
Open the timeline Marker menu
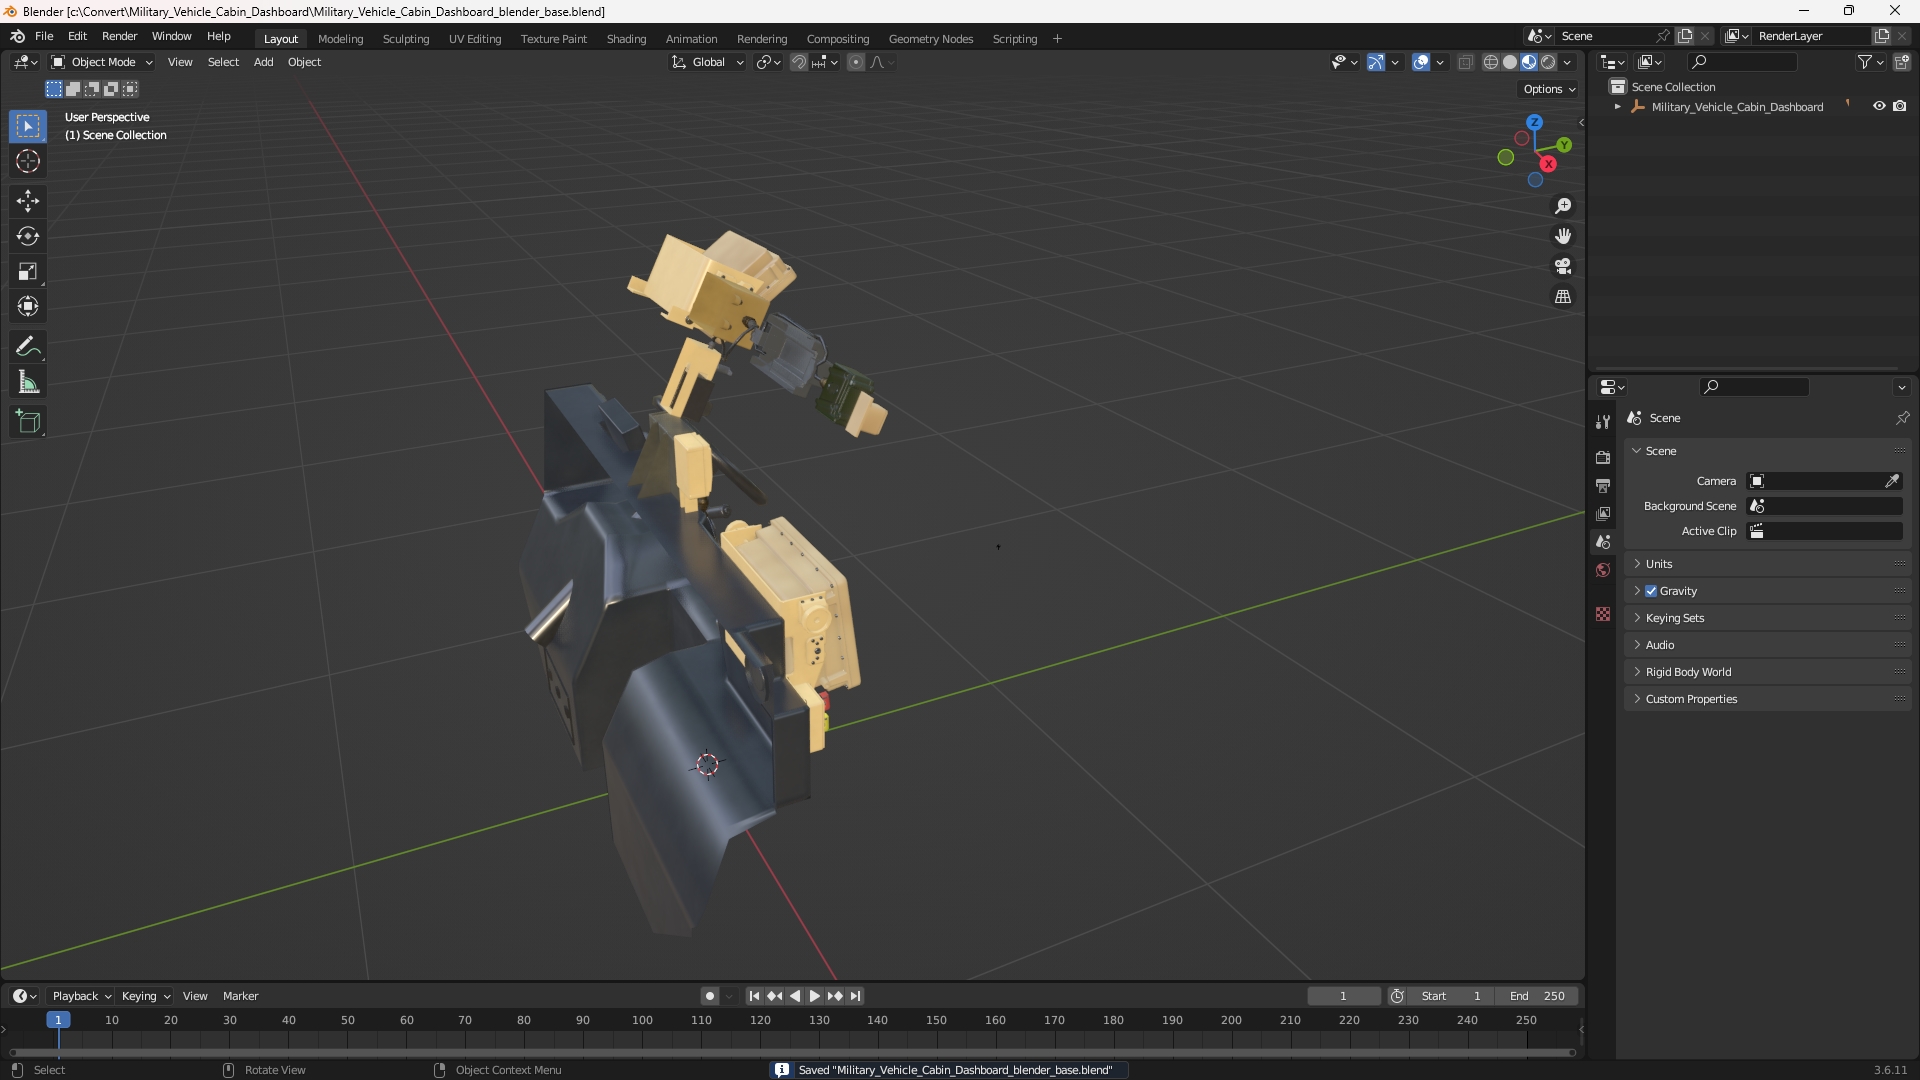[240, 996]
